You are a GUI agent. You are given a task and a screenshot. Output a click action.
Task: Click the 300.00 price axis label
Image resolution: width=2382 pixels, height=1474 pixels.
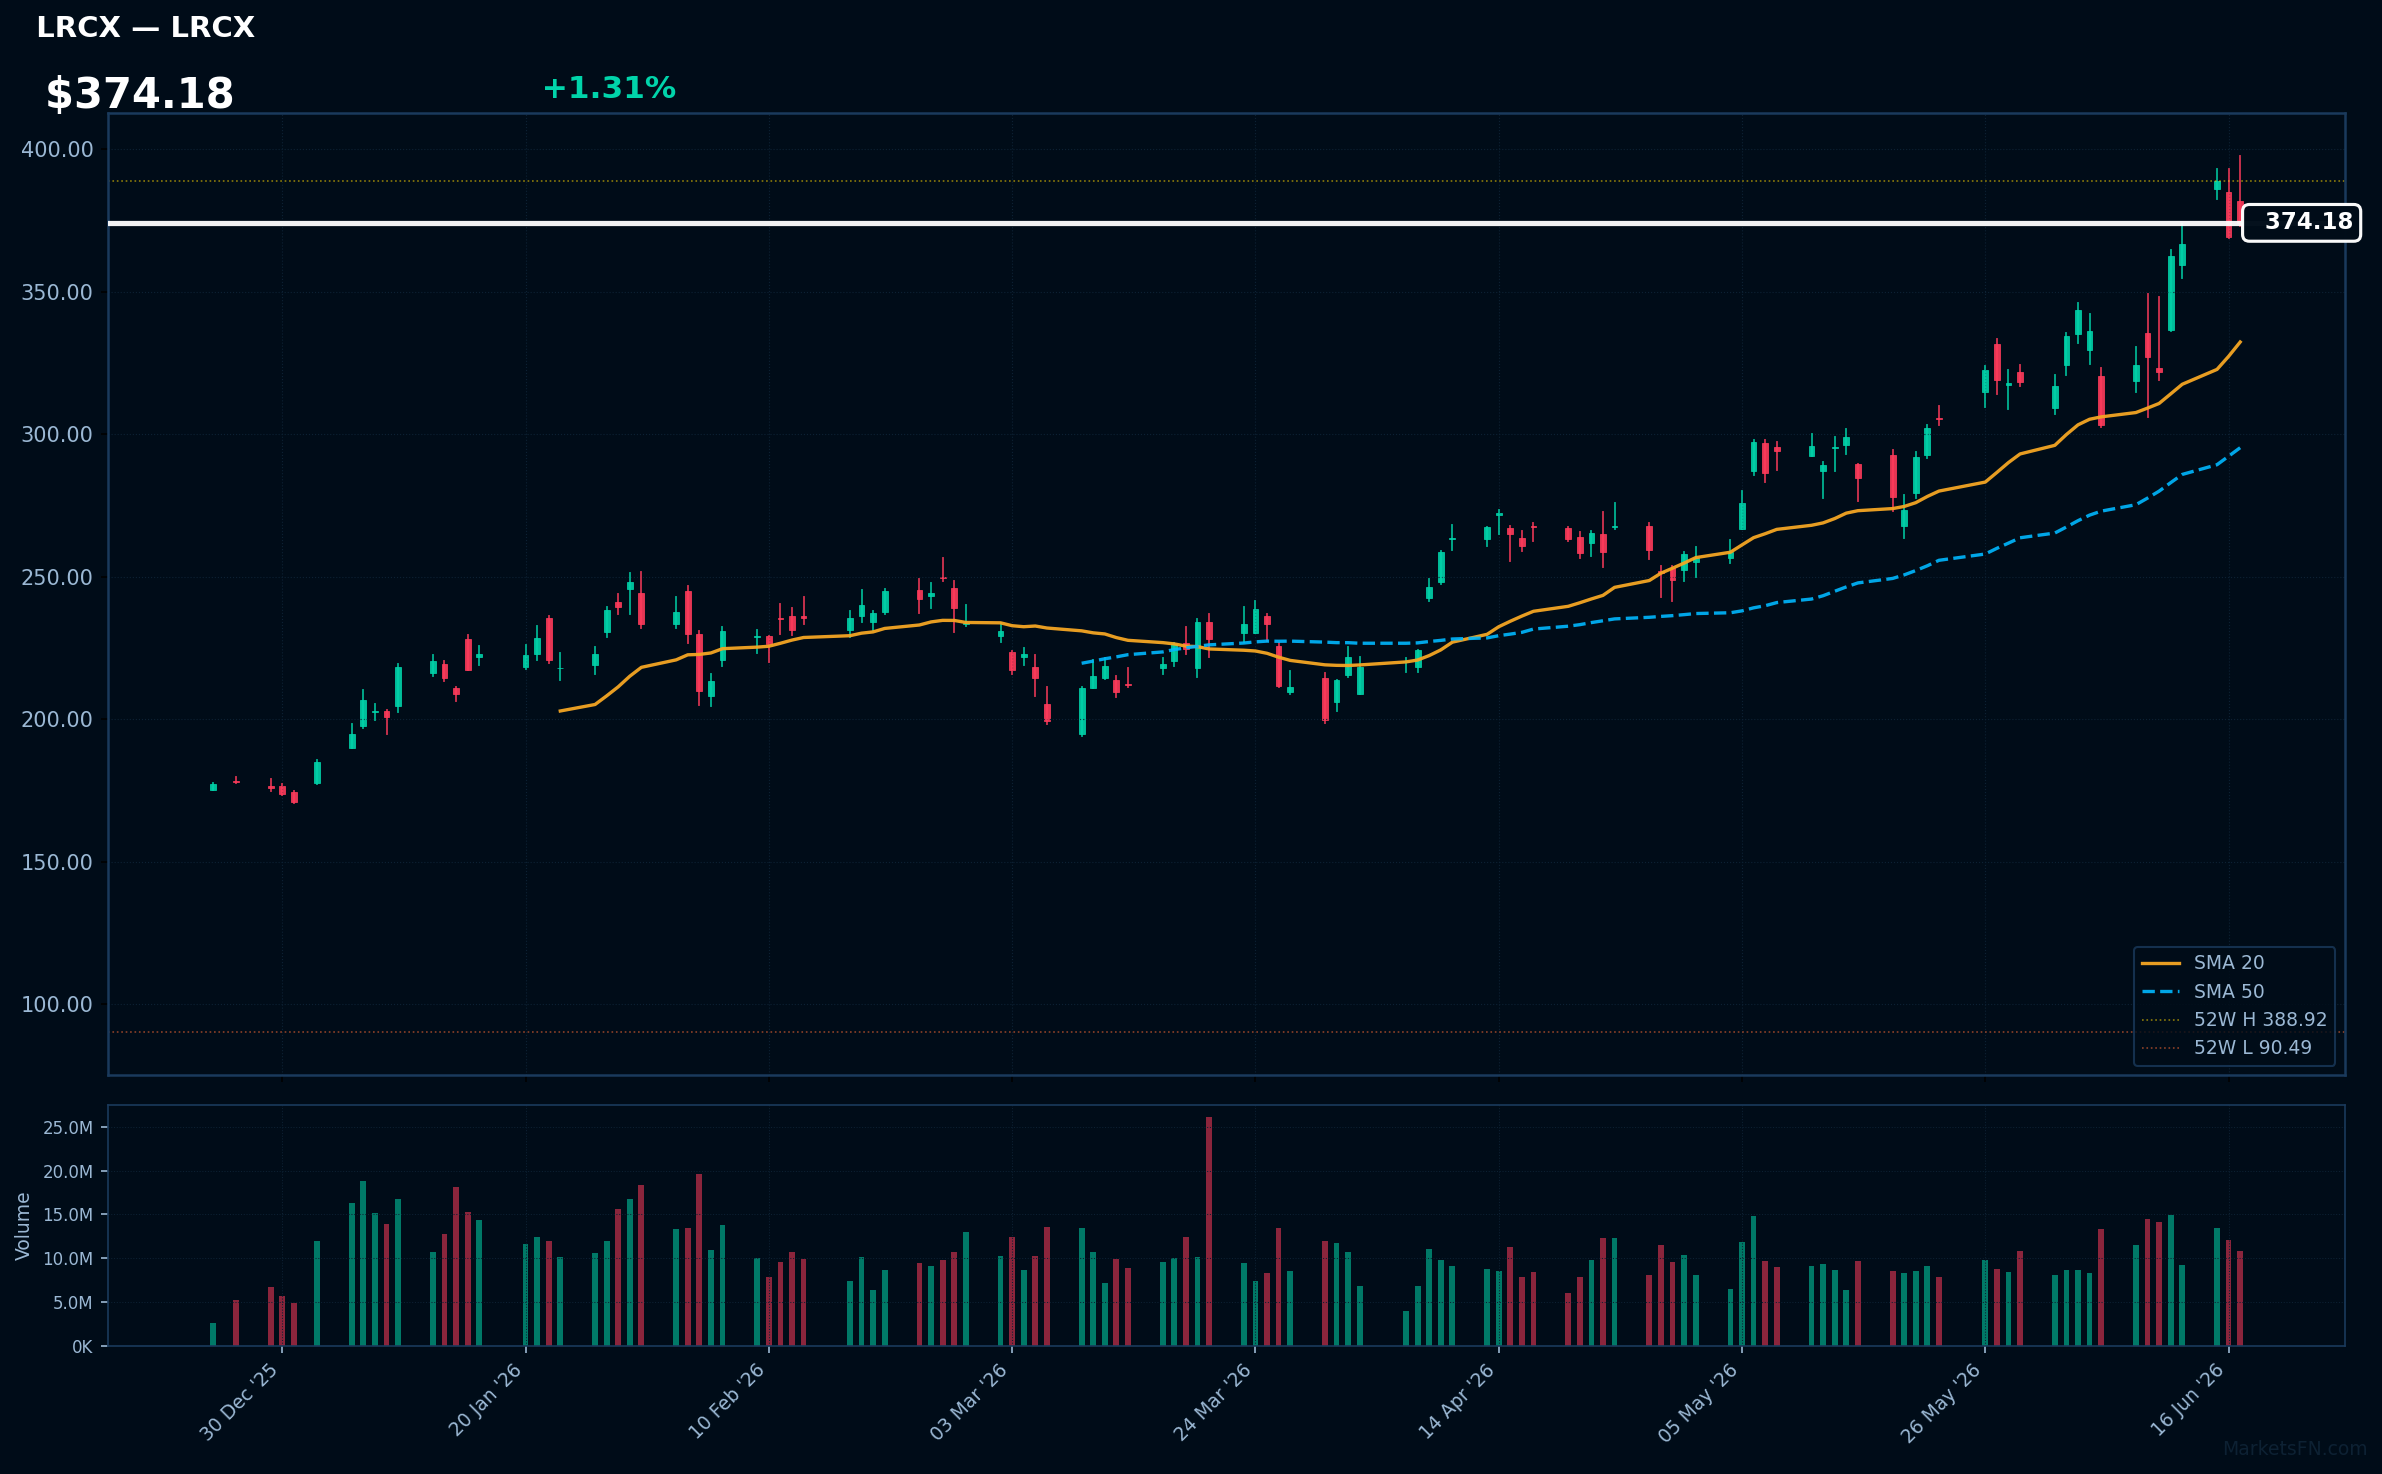point(57,435)
